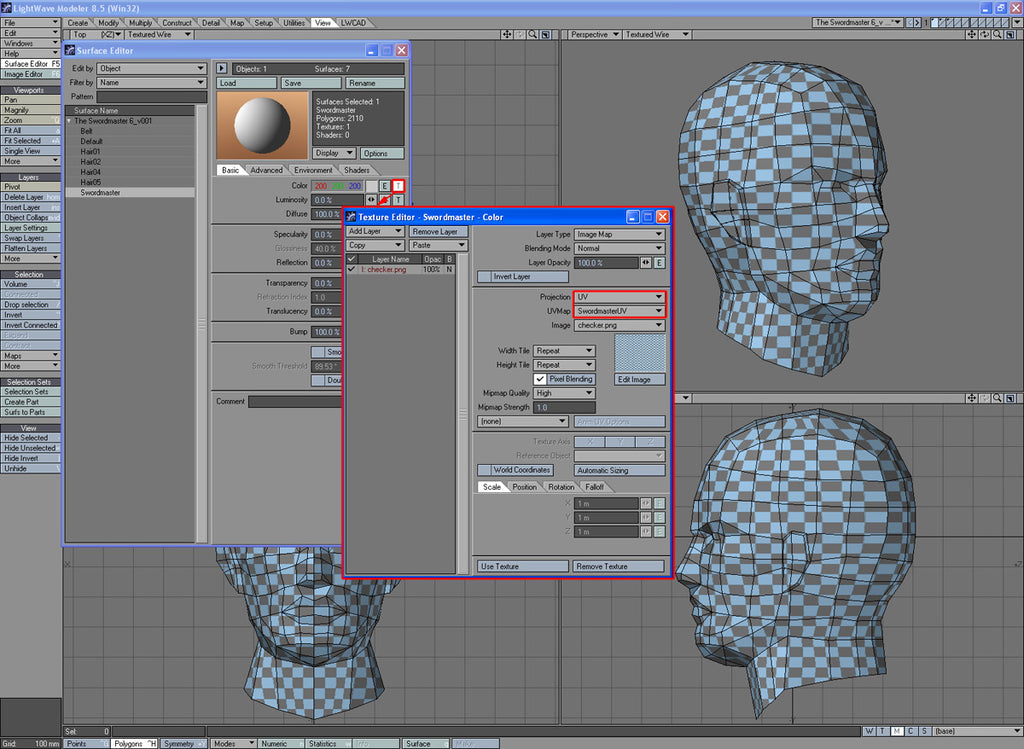
Task: Toggle the checker.png layer enable checkmark
Action: pos(351,269)
